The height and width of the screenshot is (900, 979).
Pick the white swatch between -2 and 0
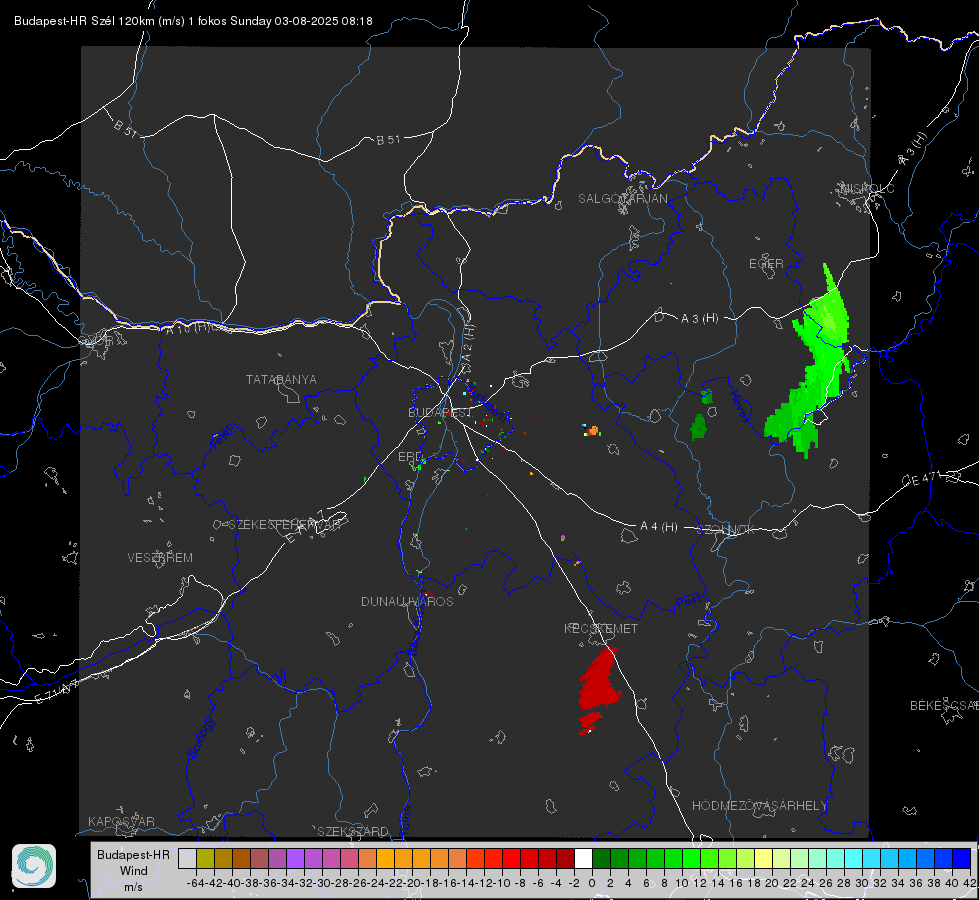[x=583, y=858]
